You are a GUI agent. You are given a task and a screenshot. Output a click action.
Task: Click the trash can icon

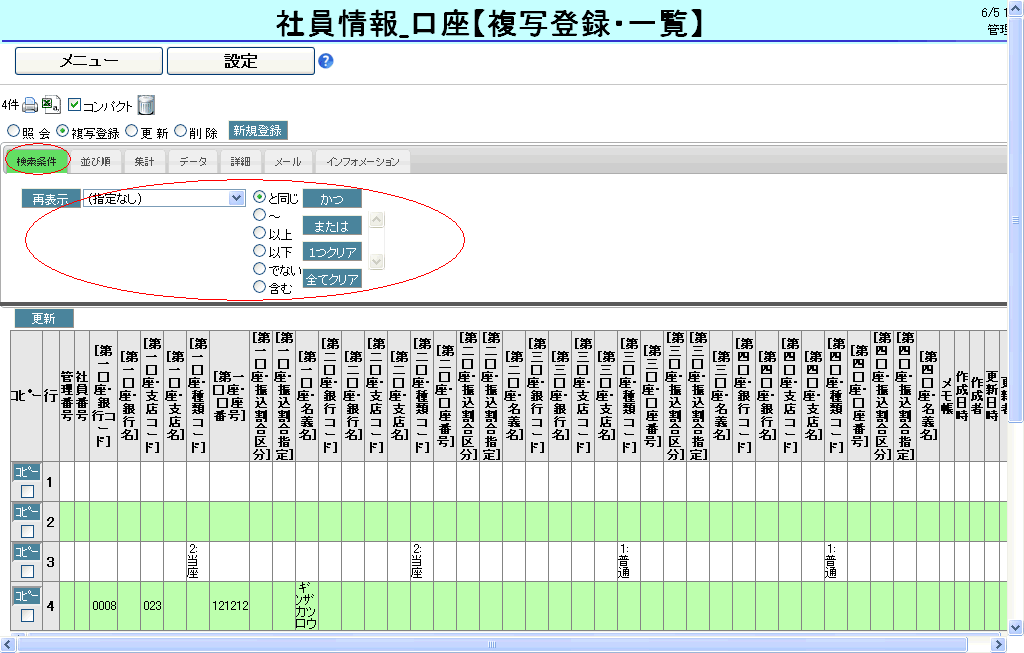pos(146,104)
